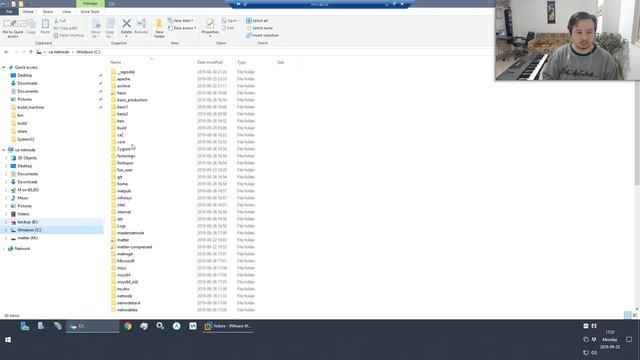This screenshot has height=360, width=640.
Task: Select System32 in Quick access
Action: [x=26, y=139]
